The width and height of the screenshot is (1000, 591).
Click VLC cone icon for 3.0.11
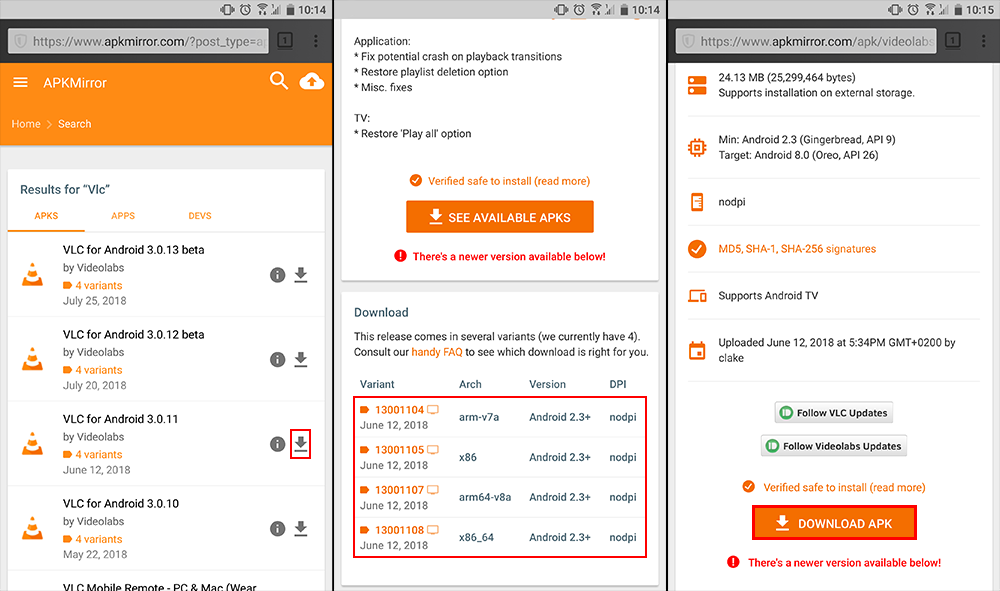tap(33, 443)
